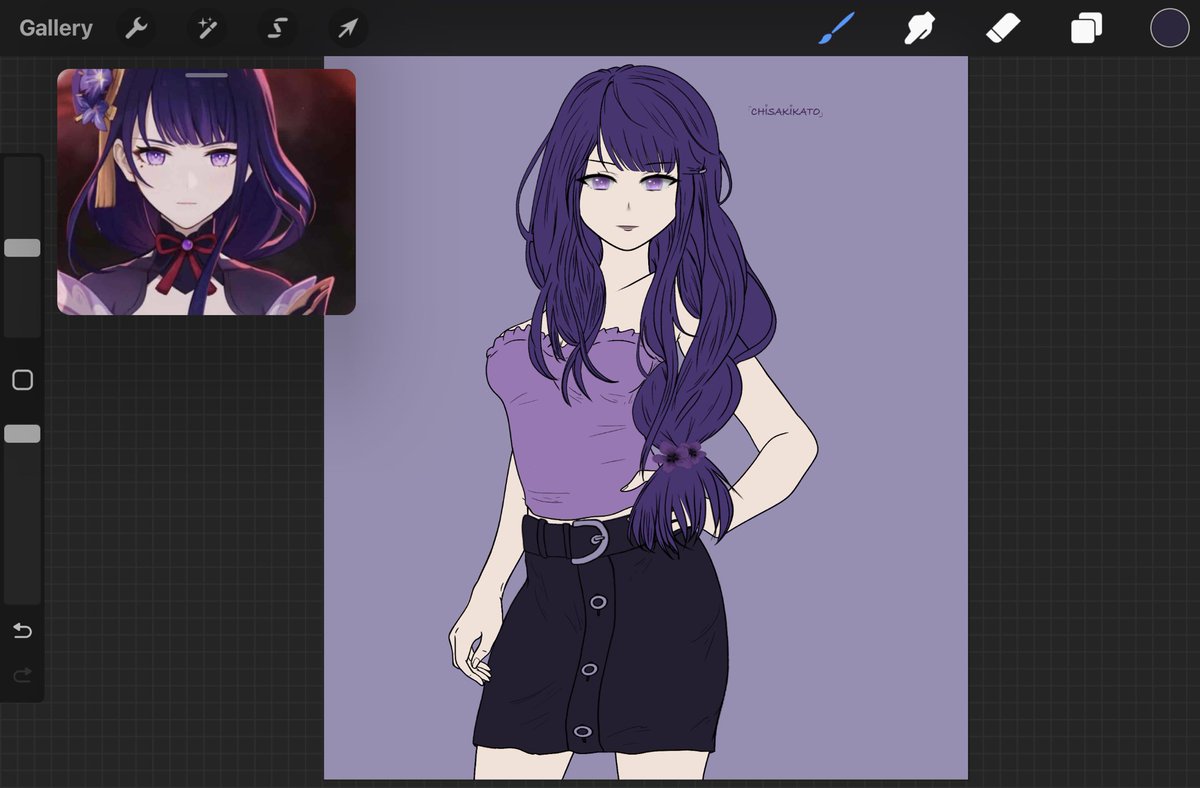The image size is (1200, 788).
Task: Open the Layers panel
Action: (1086, 28)
